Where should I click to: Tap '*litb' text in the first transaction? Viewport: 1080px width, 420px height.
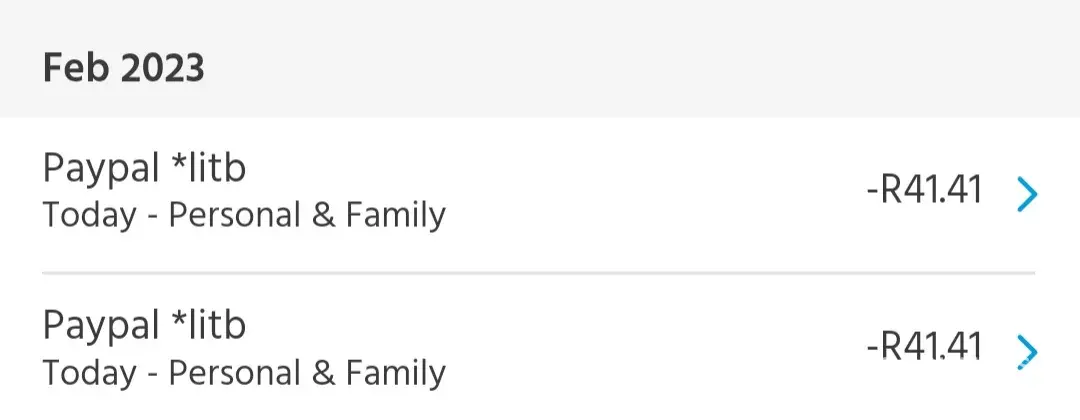tap(210, 169)
